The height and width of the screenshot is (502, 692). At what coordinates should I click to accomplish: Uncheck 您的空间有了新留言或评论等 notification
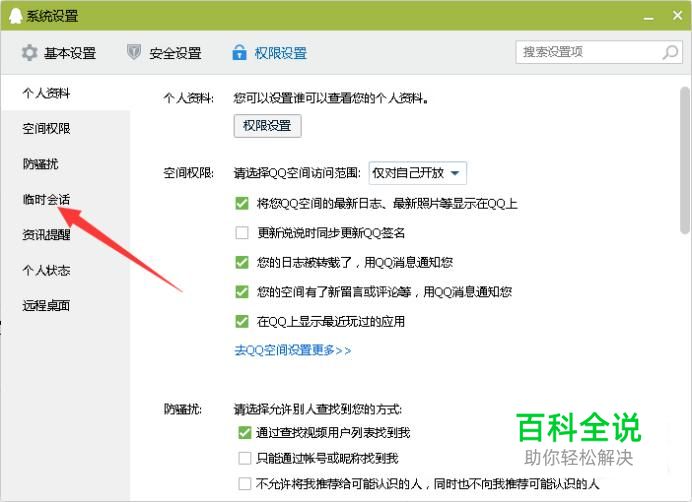242,292
